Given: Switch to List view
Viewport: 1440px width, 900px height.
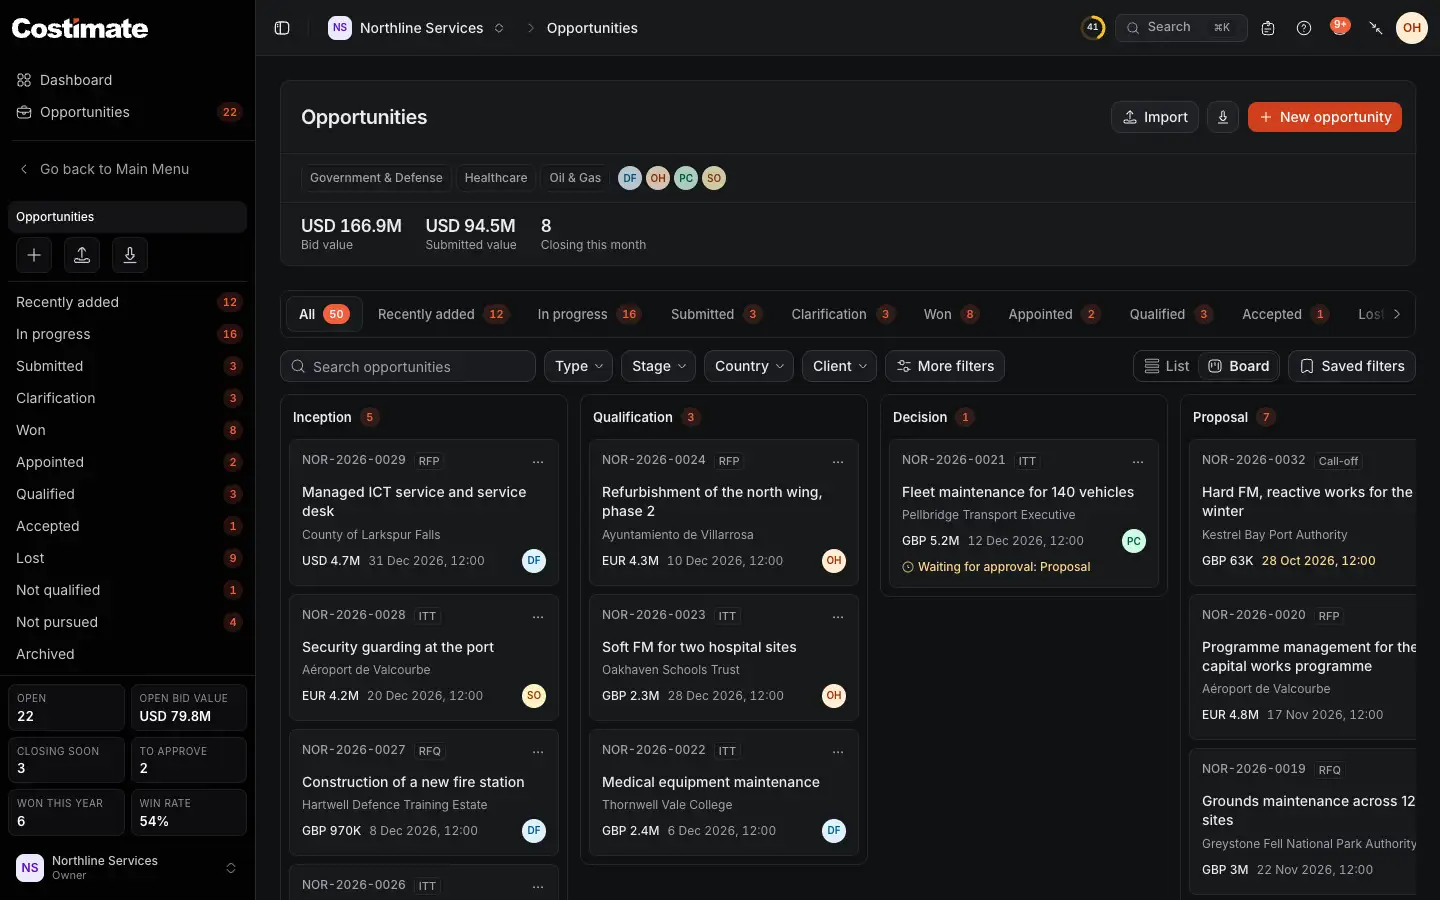Looking at the screenshot, I should point(1167,366).
